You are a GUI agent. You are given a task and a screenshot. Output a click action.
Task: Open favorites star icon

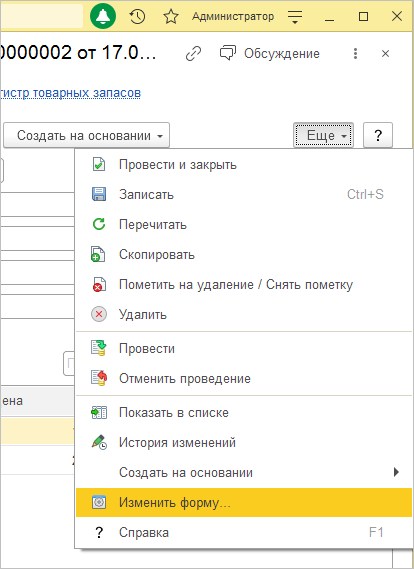[x=171, y=17]
